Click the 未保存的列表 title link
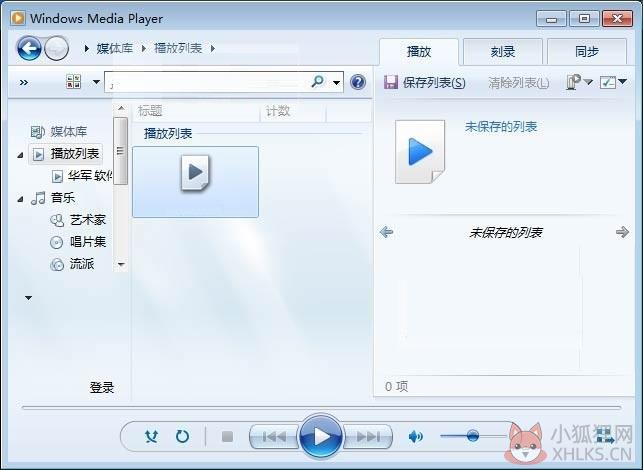This screenshot has height=470, width=643. tap(501, 127)
